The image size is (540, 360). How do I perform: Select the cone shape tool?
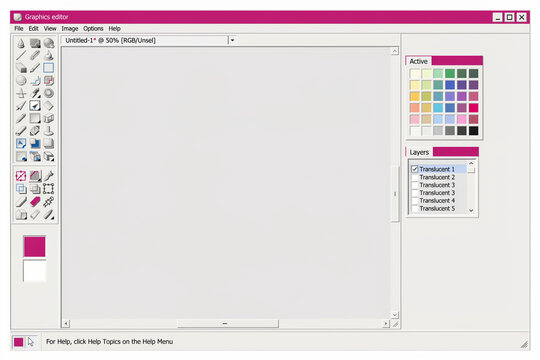21,43
